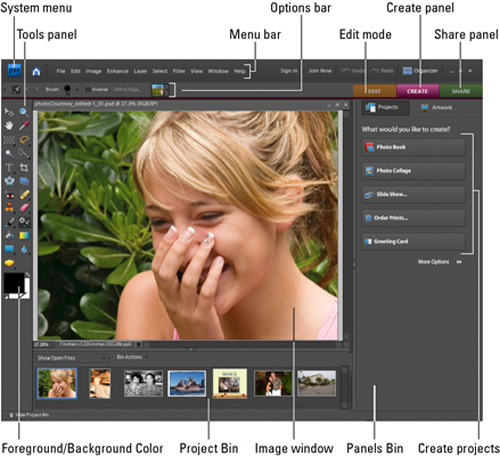Activate the Crop tool
500x456 pixels.
pyautogui.click(x=24, y=167)
